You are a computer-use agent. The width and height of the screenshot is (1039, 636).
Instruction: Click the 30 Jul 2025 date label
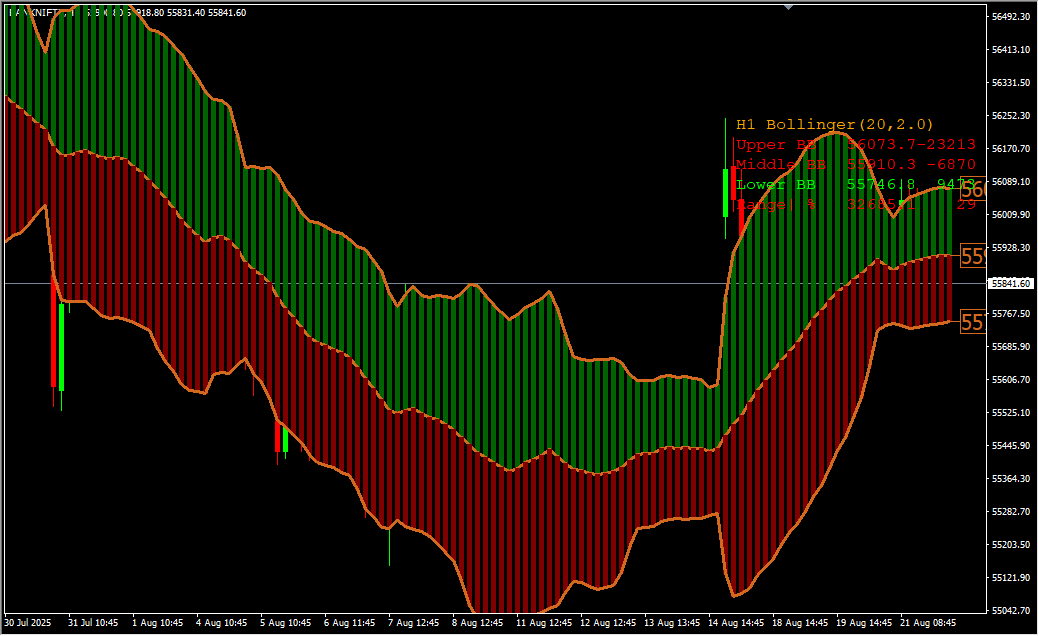tap(28, 622)
